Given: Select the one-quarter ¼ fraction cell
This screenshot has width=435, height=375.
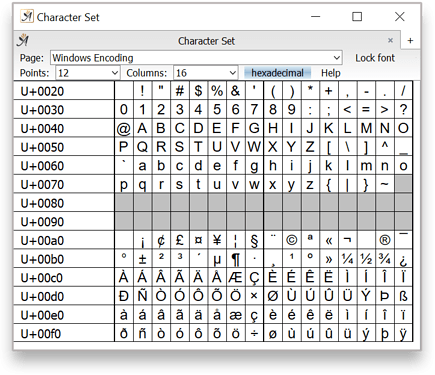Looking at the screenshot, I should pos(348,259).
